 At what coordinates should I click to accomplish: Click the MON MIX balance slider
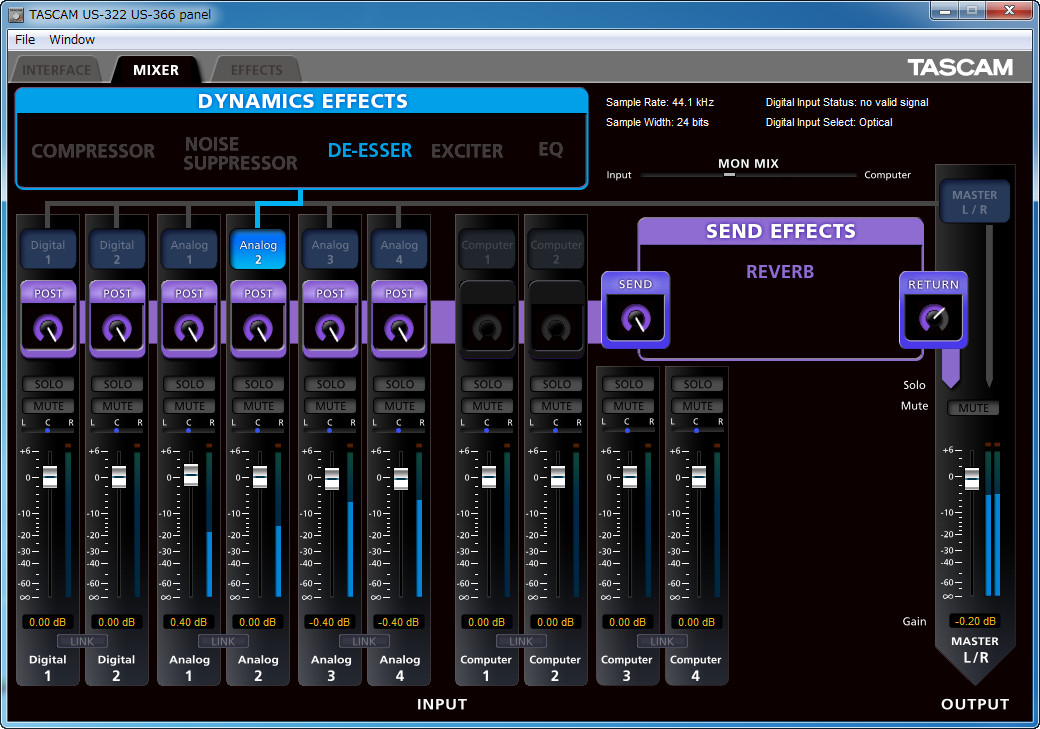click(x=729, y=174)
